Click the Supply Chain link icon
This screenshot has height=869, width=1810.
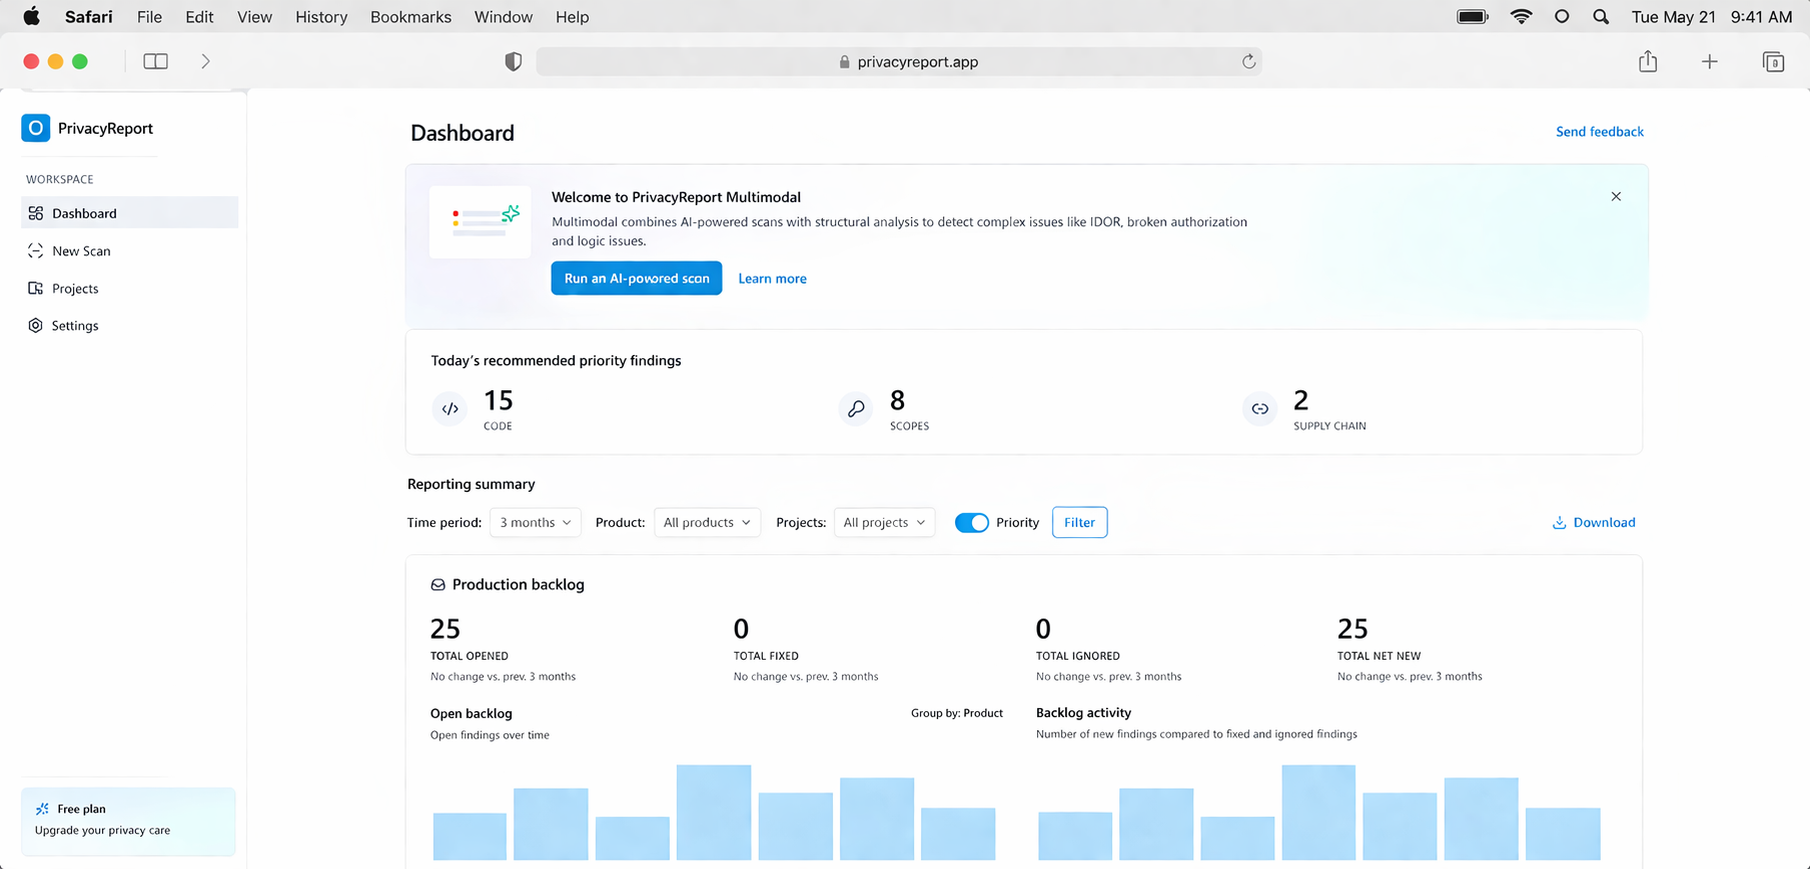coord(1260,408)
